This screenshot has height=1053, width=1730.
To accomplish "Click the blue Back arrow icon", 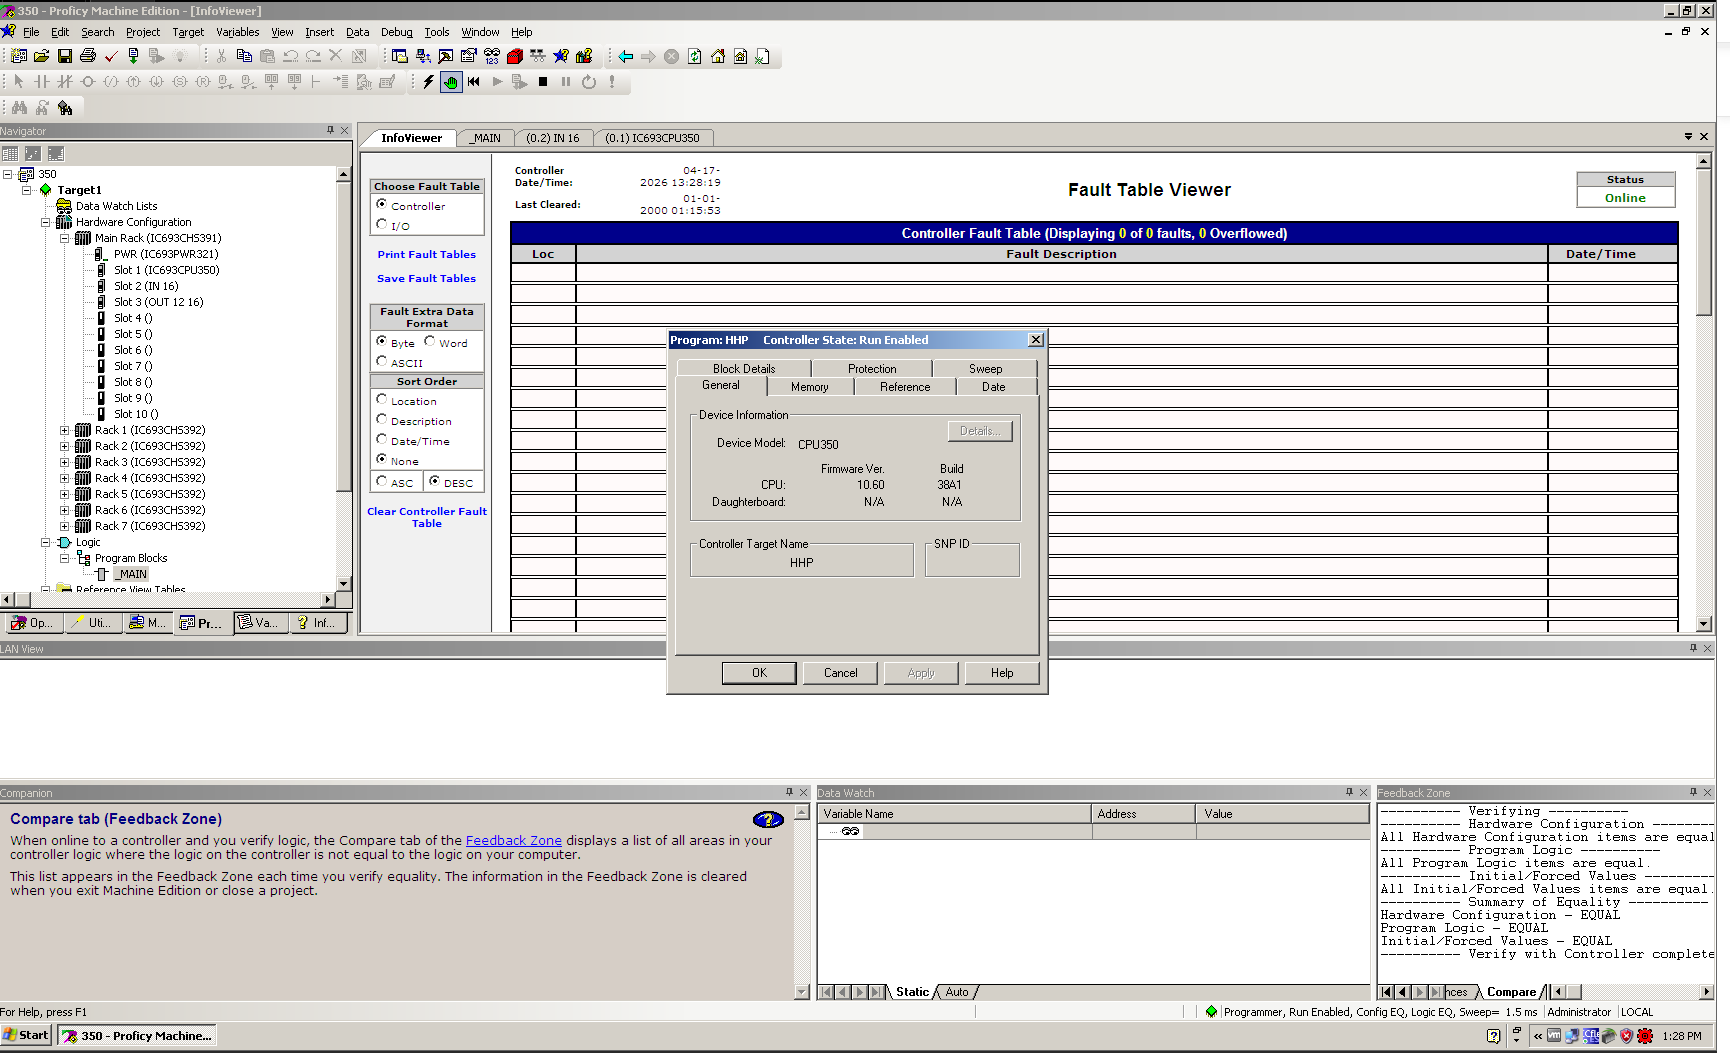I will tap(626, 56).
